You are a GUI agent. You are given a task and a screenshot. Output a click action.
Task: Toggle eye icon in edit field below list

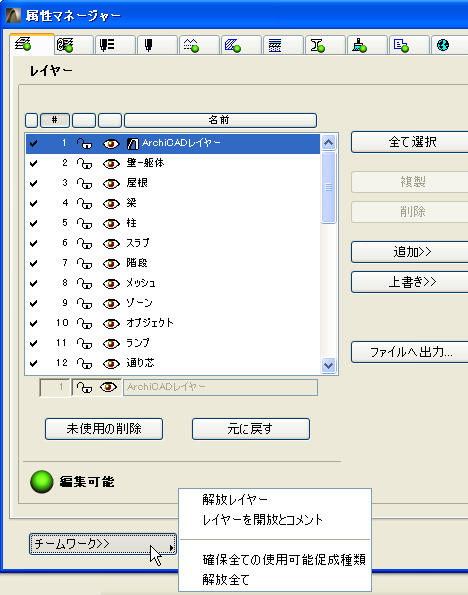[x=108, y=387]
